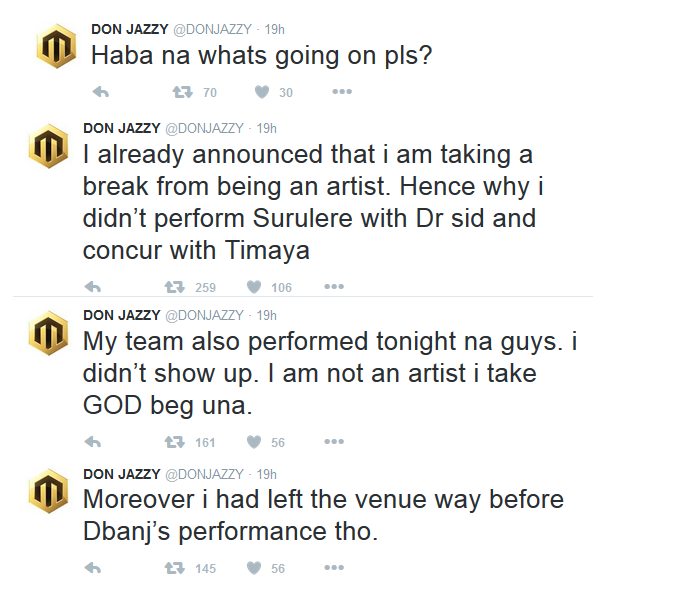
Task: Like the 'Haba na whats going on' tweet
Action: [262, 92]
